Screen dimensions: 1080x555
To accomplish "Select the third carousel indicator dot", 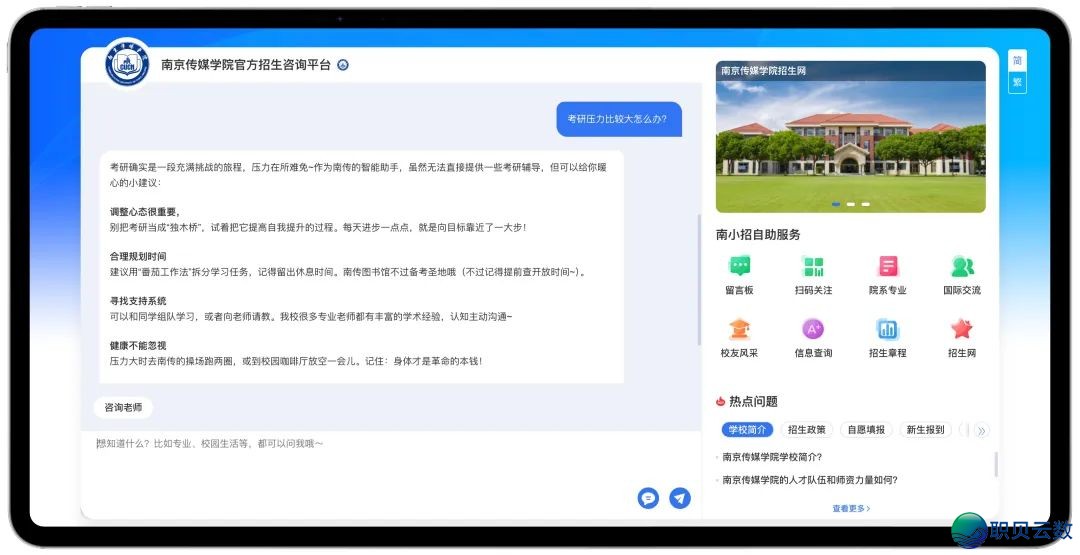I will [866, 204].
